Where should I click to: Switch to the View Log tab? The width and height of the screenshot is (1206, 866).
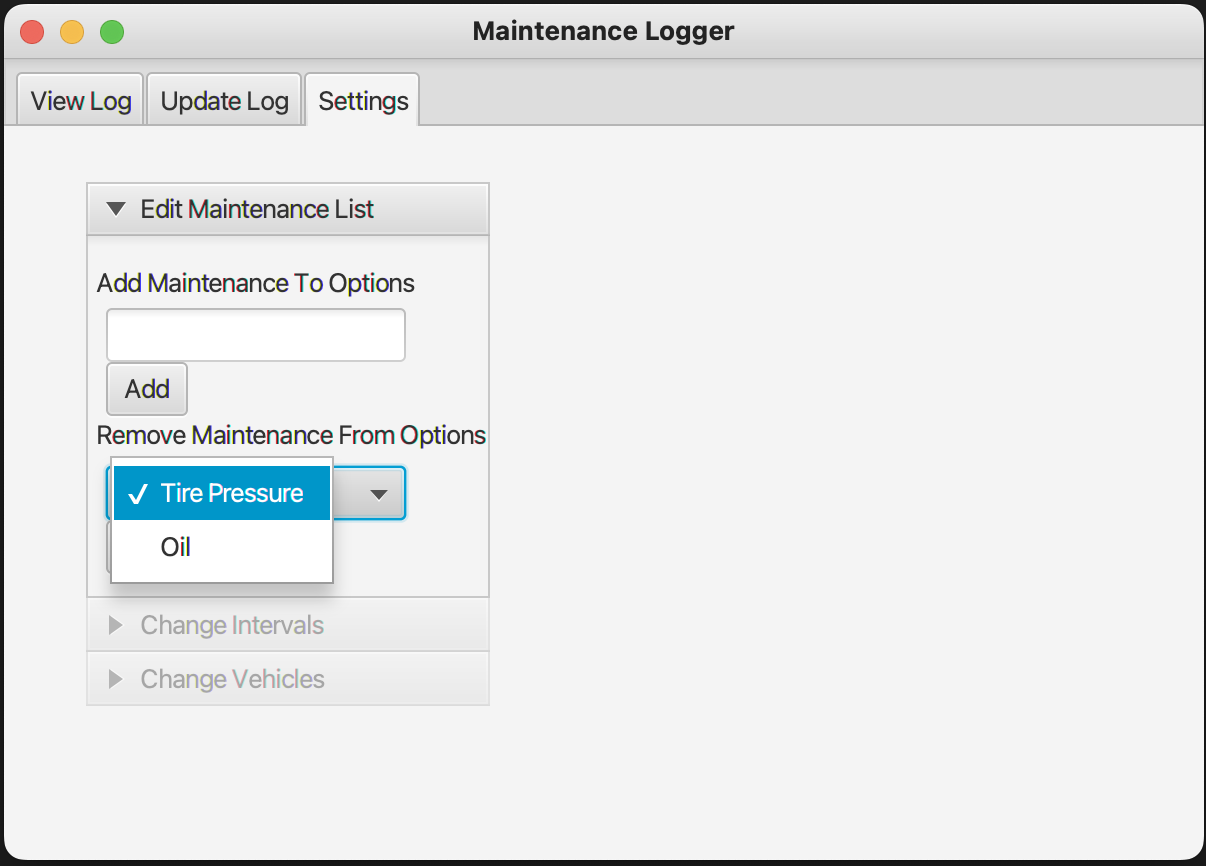[79, 100]
